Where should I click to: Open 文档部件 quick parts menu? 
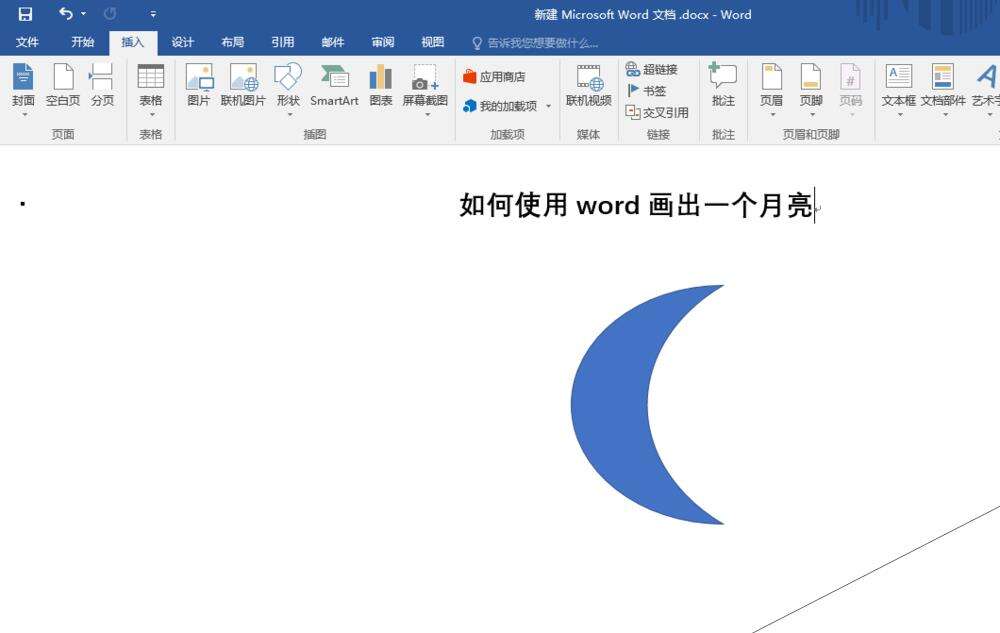coord(943,89)
